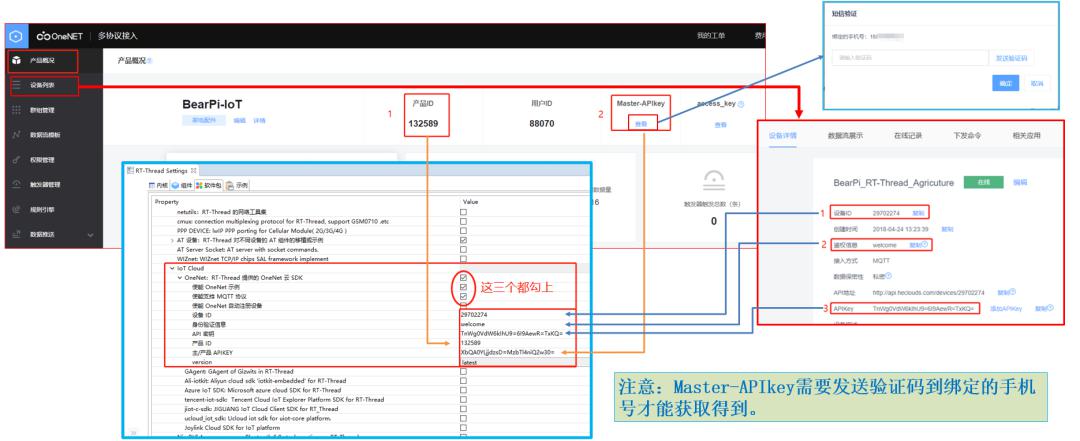Toggle the netutils package checkbox

(x=464, y=212)
